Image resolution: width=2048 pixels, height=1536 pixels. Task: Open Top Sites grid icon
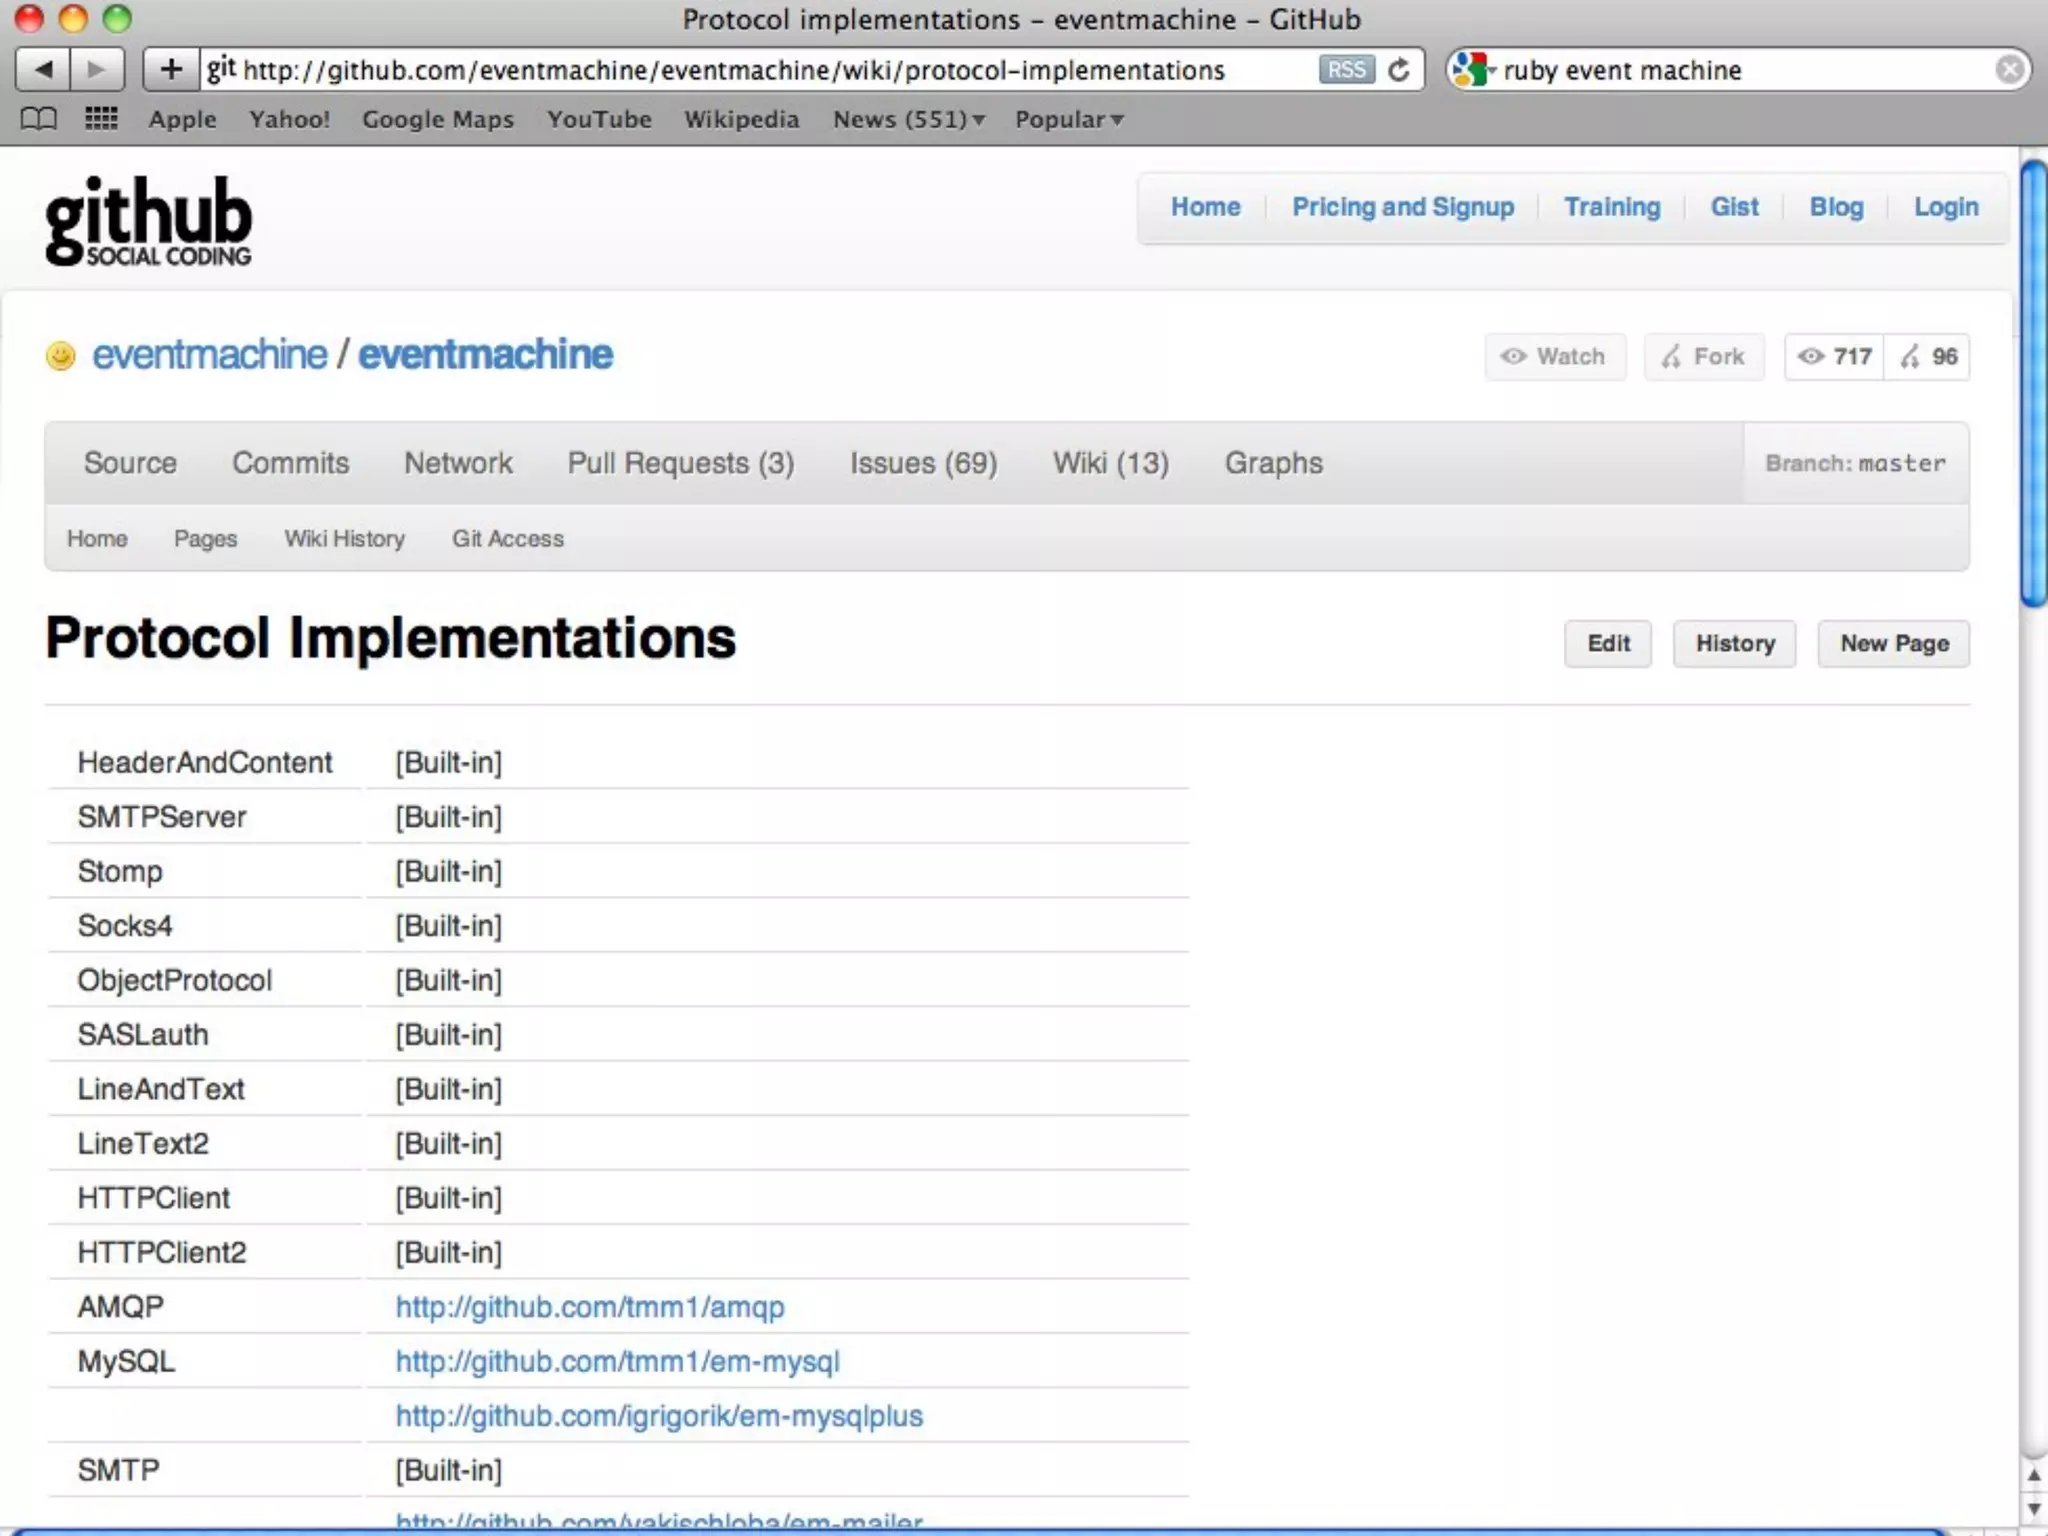101,119
